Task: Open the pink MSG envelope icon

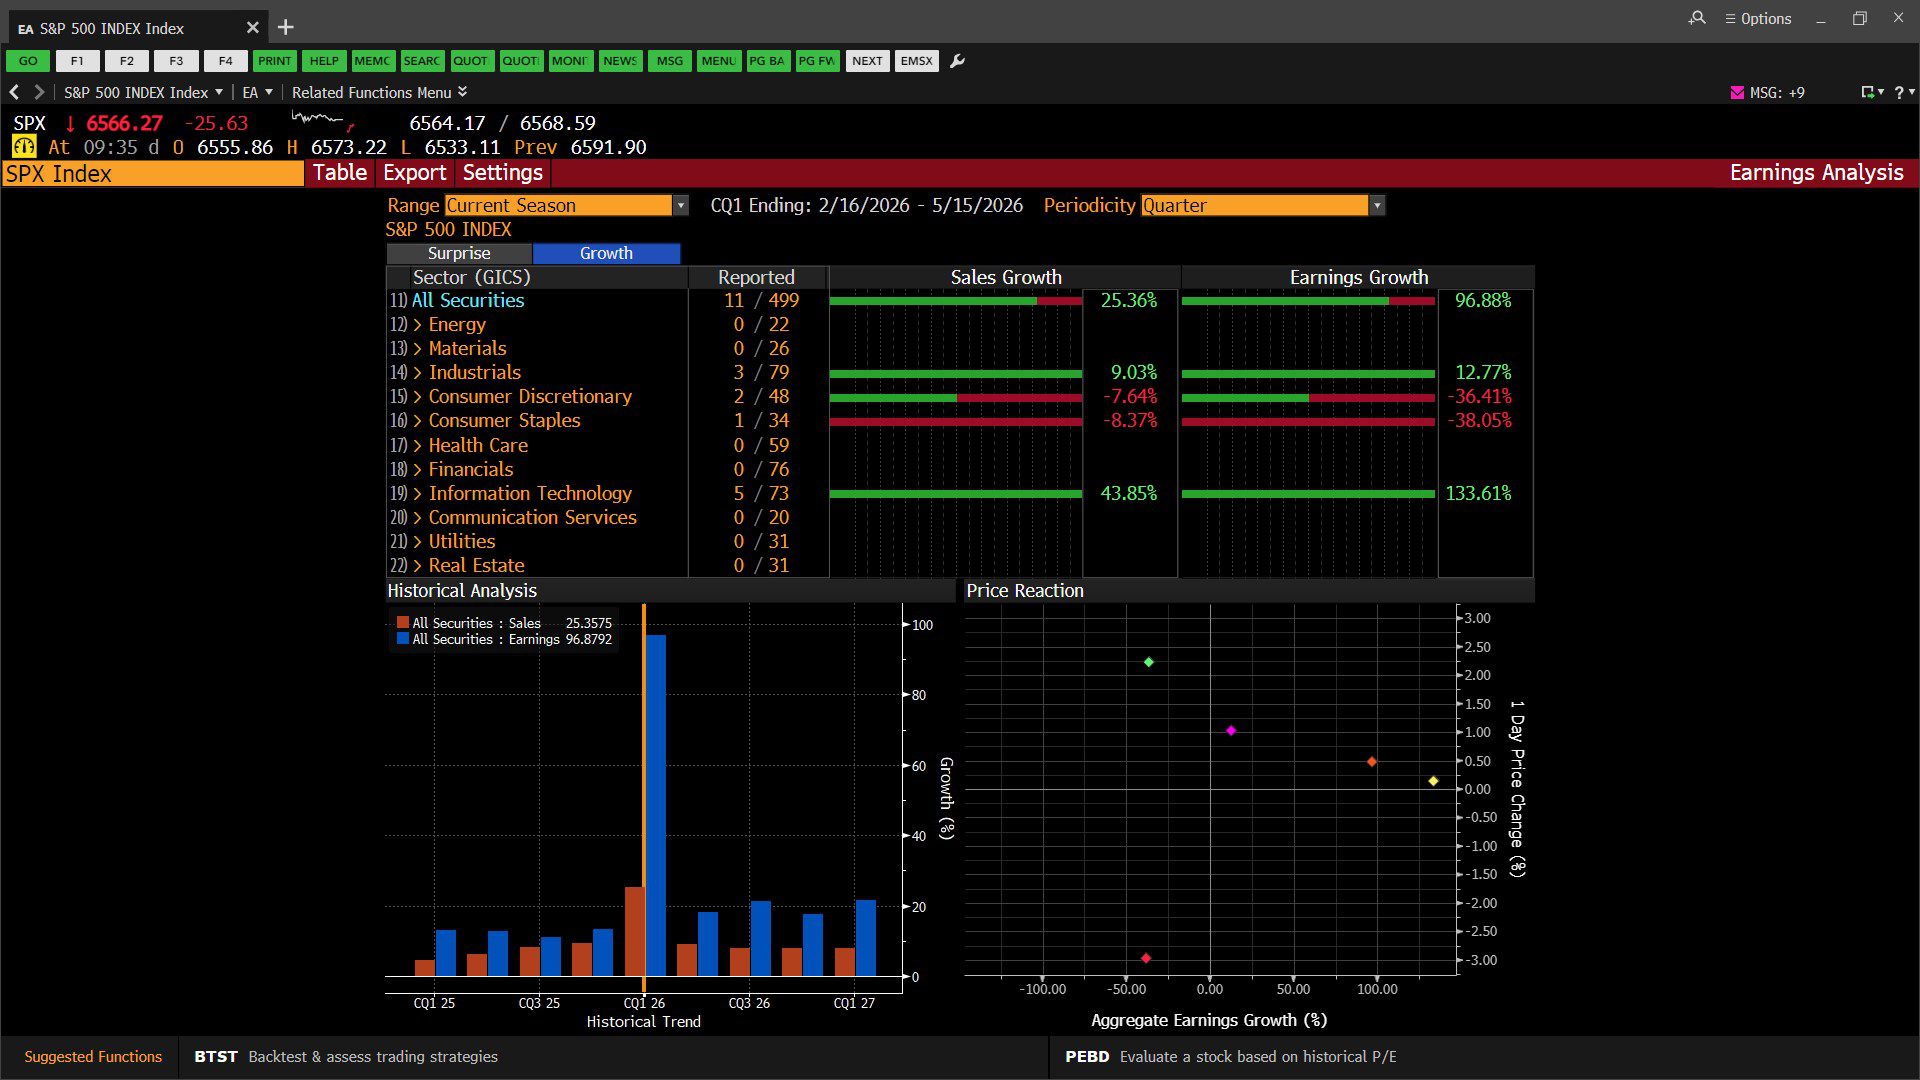Action: click(x=1737, y=92)
